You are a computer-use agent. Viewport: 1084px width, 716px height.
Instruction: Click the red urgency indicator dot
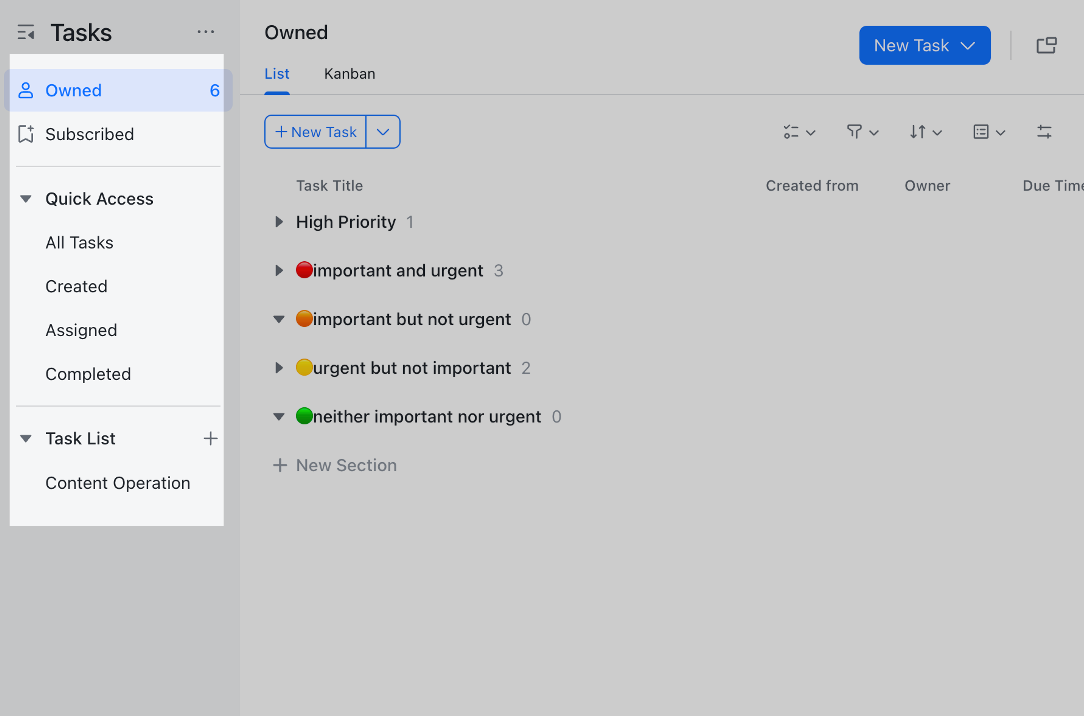click(x=303, y=270)
